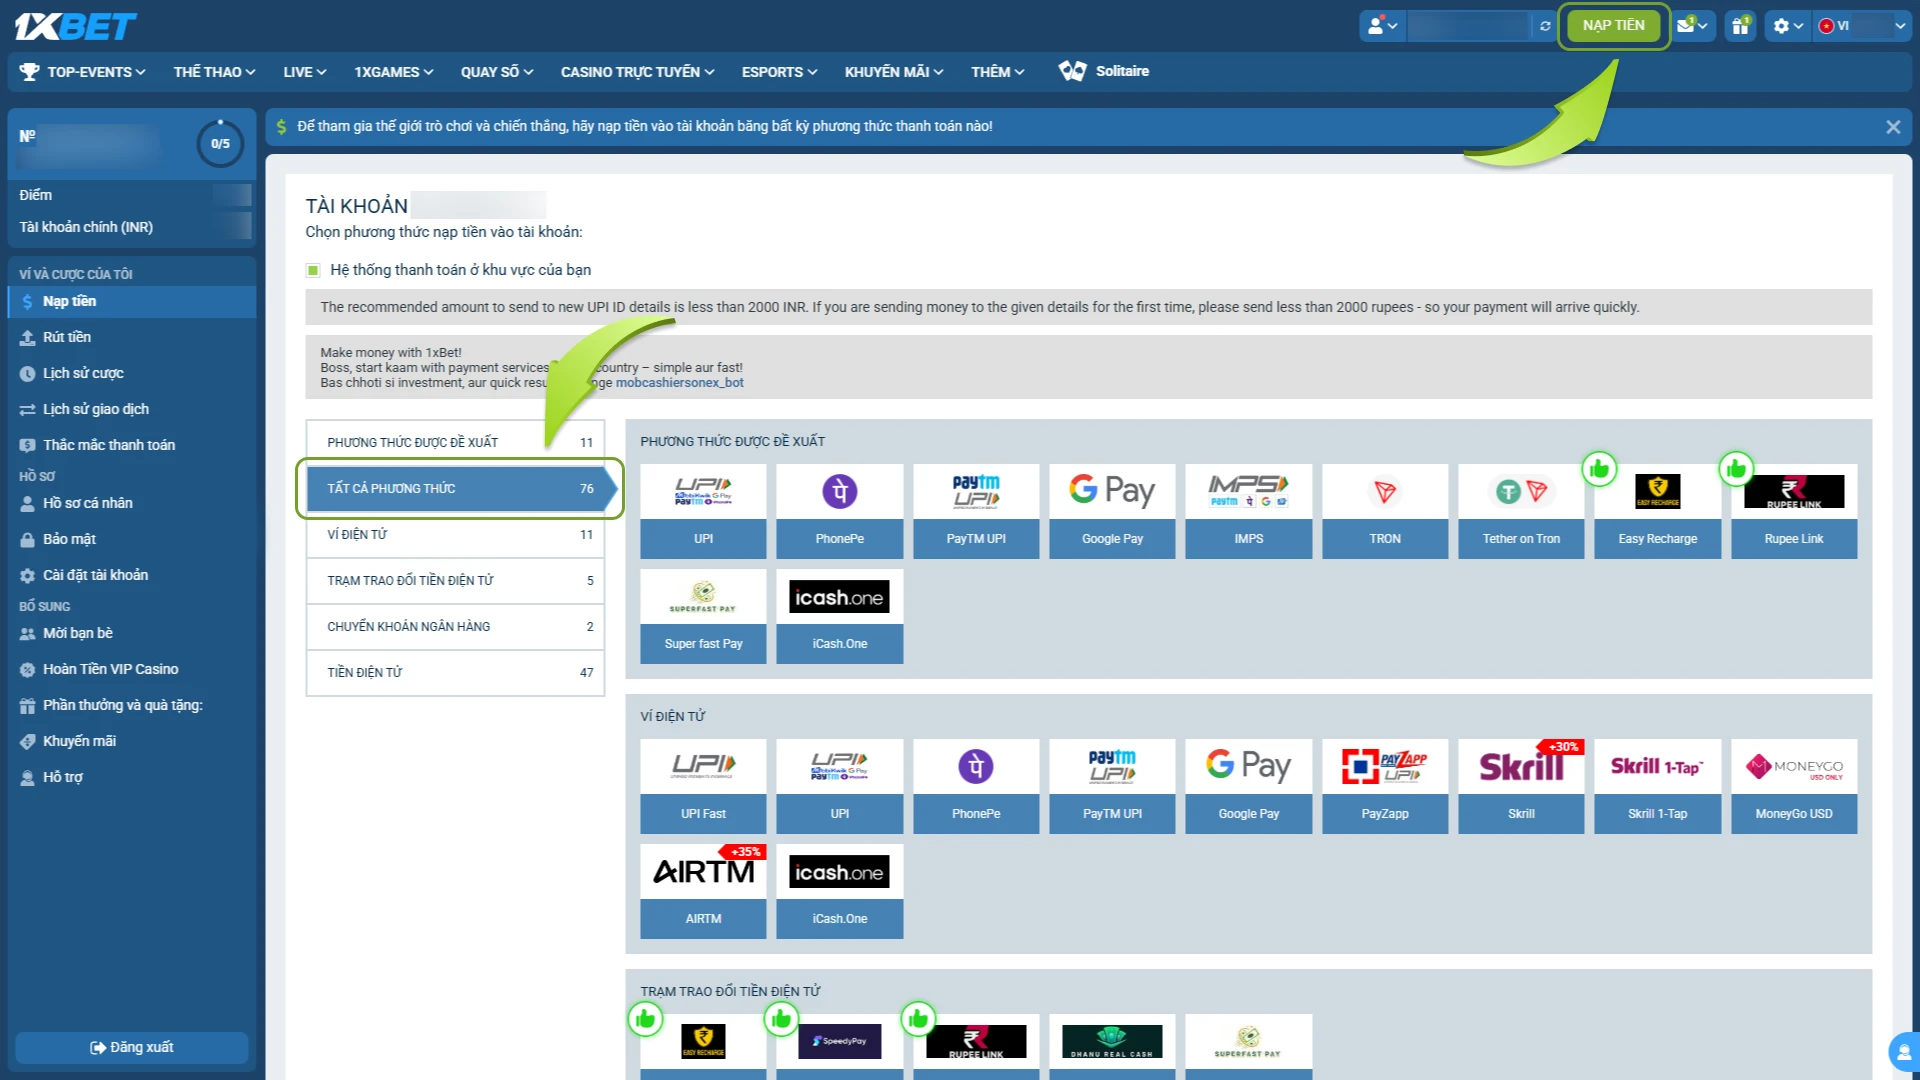This screenshot has width=1920, height=1080.
Task: Open the Solitaire game link
Action: tap(1104, 71)
